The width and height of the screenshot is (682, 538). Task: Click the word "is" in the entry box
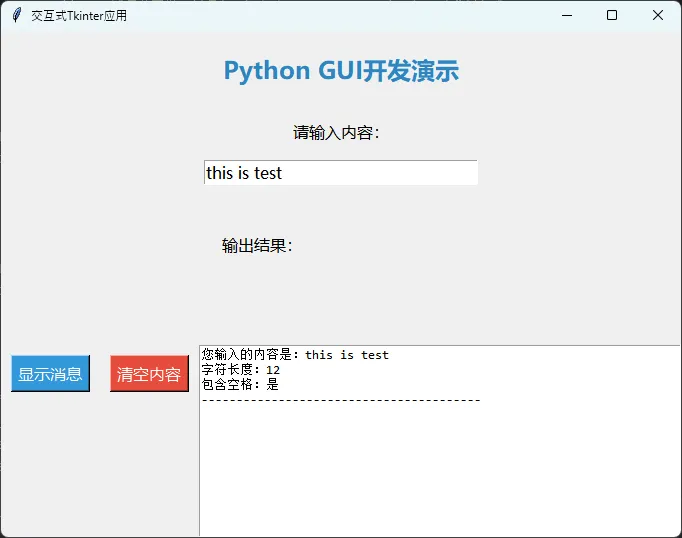click(245, 173)
